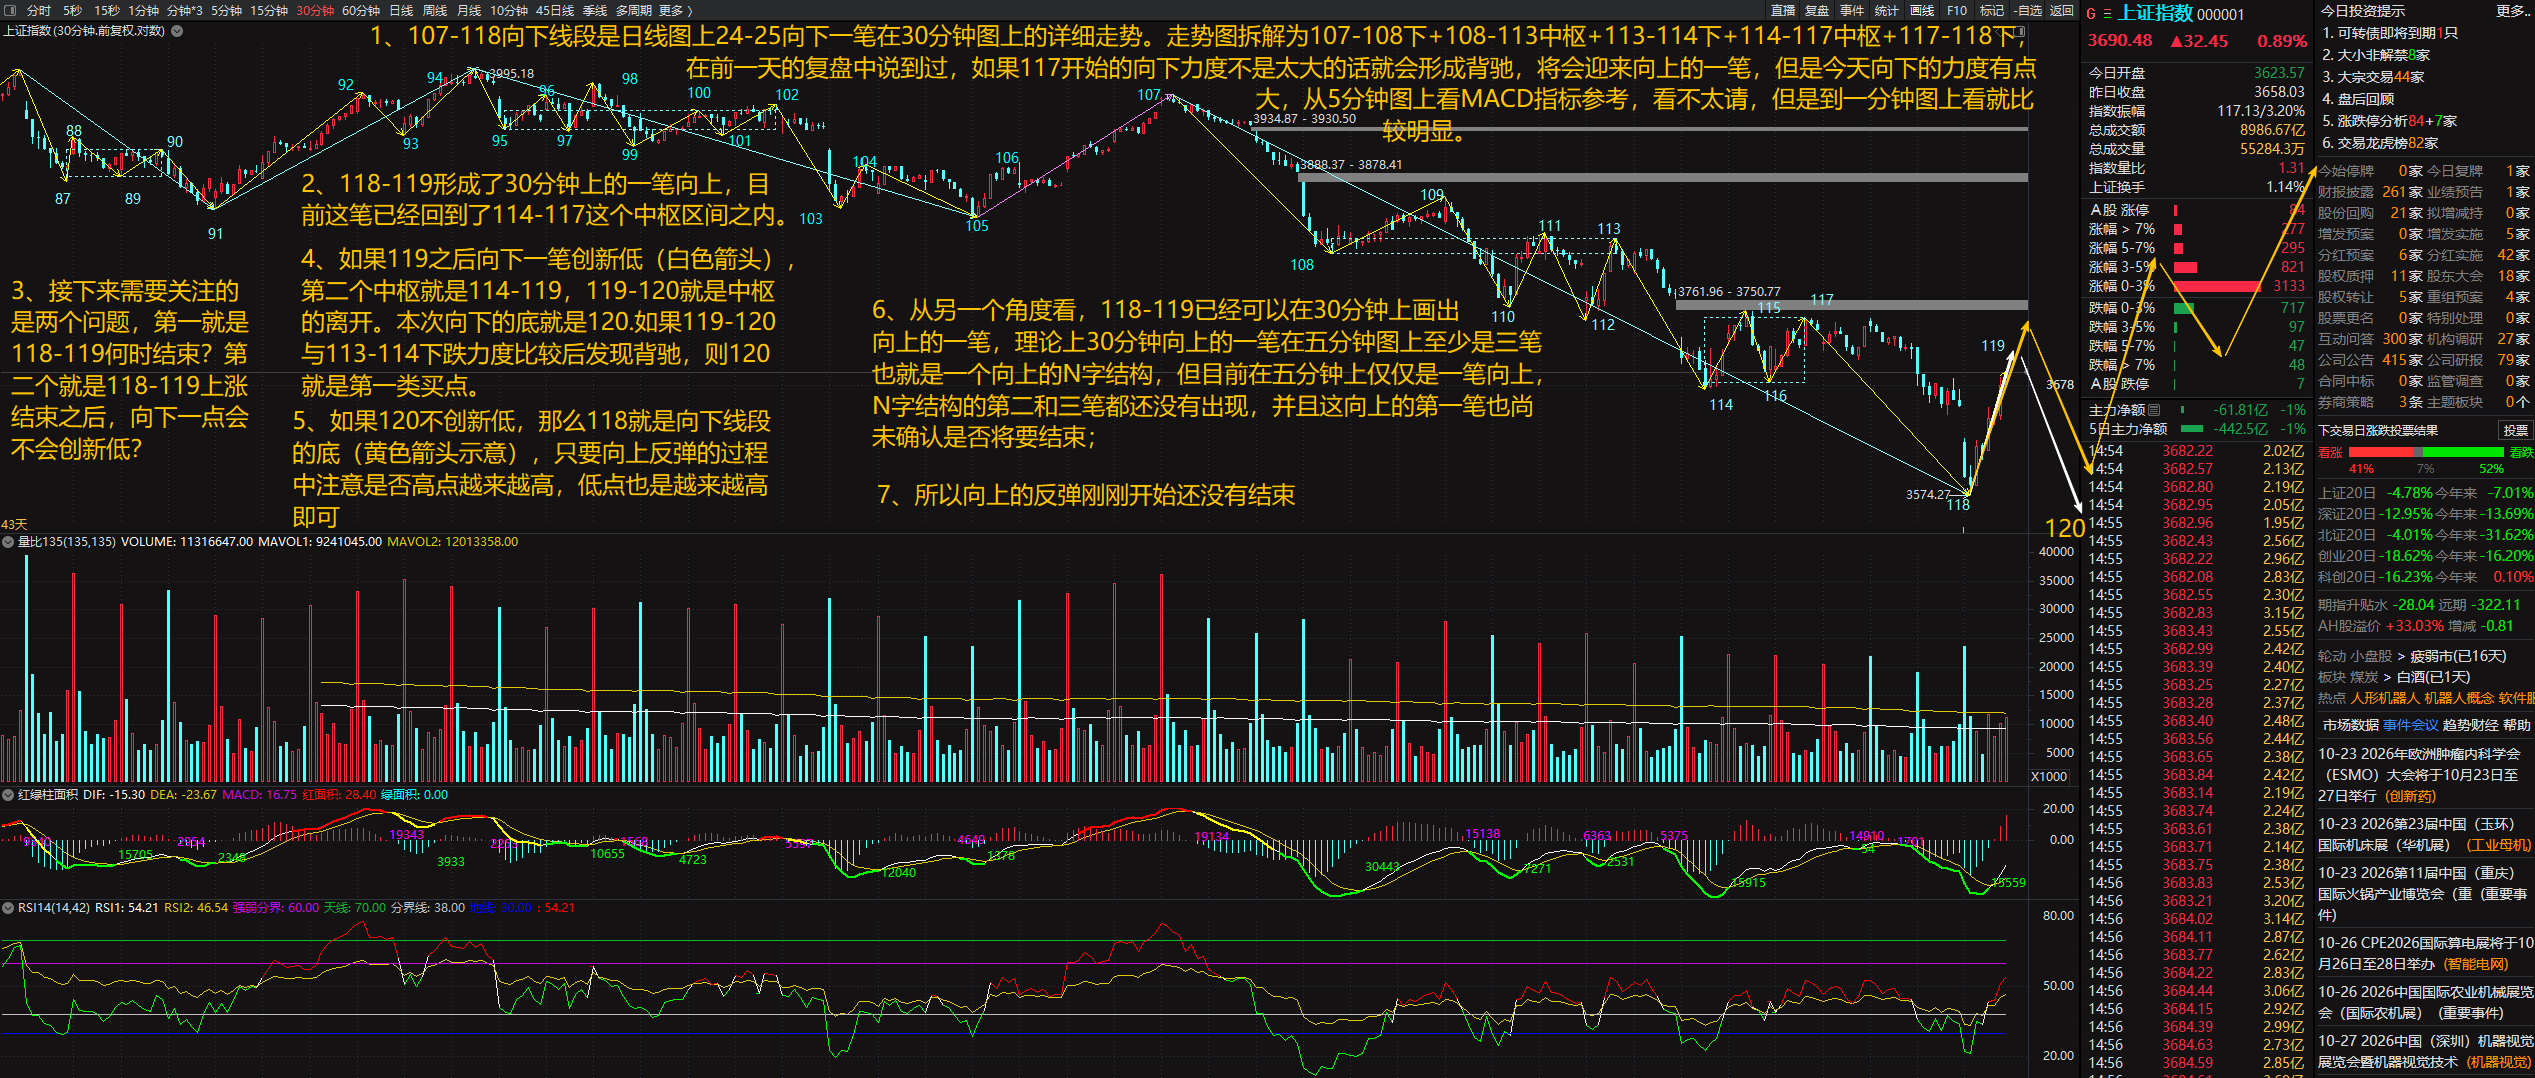Open the 创新药 tag link
The width and height of the screenshot is (2535, 1078).
tap(2411, 796)
